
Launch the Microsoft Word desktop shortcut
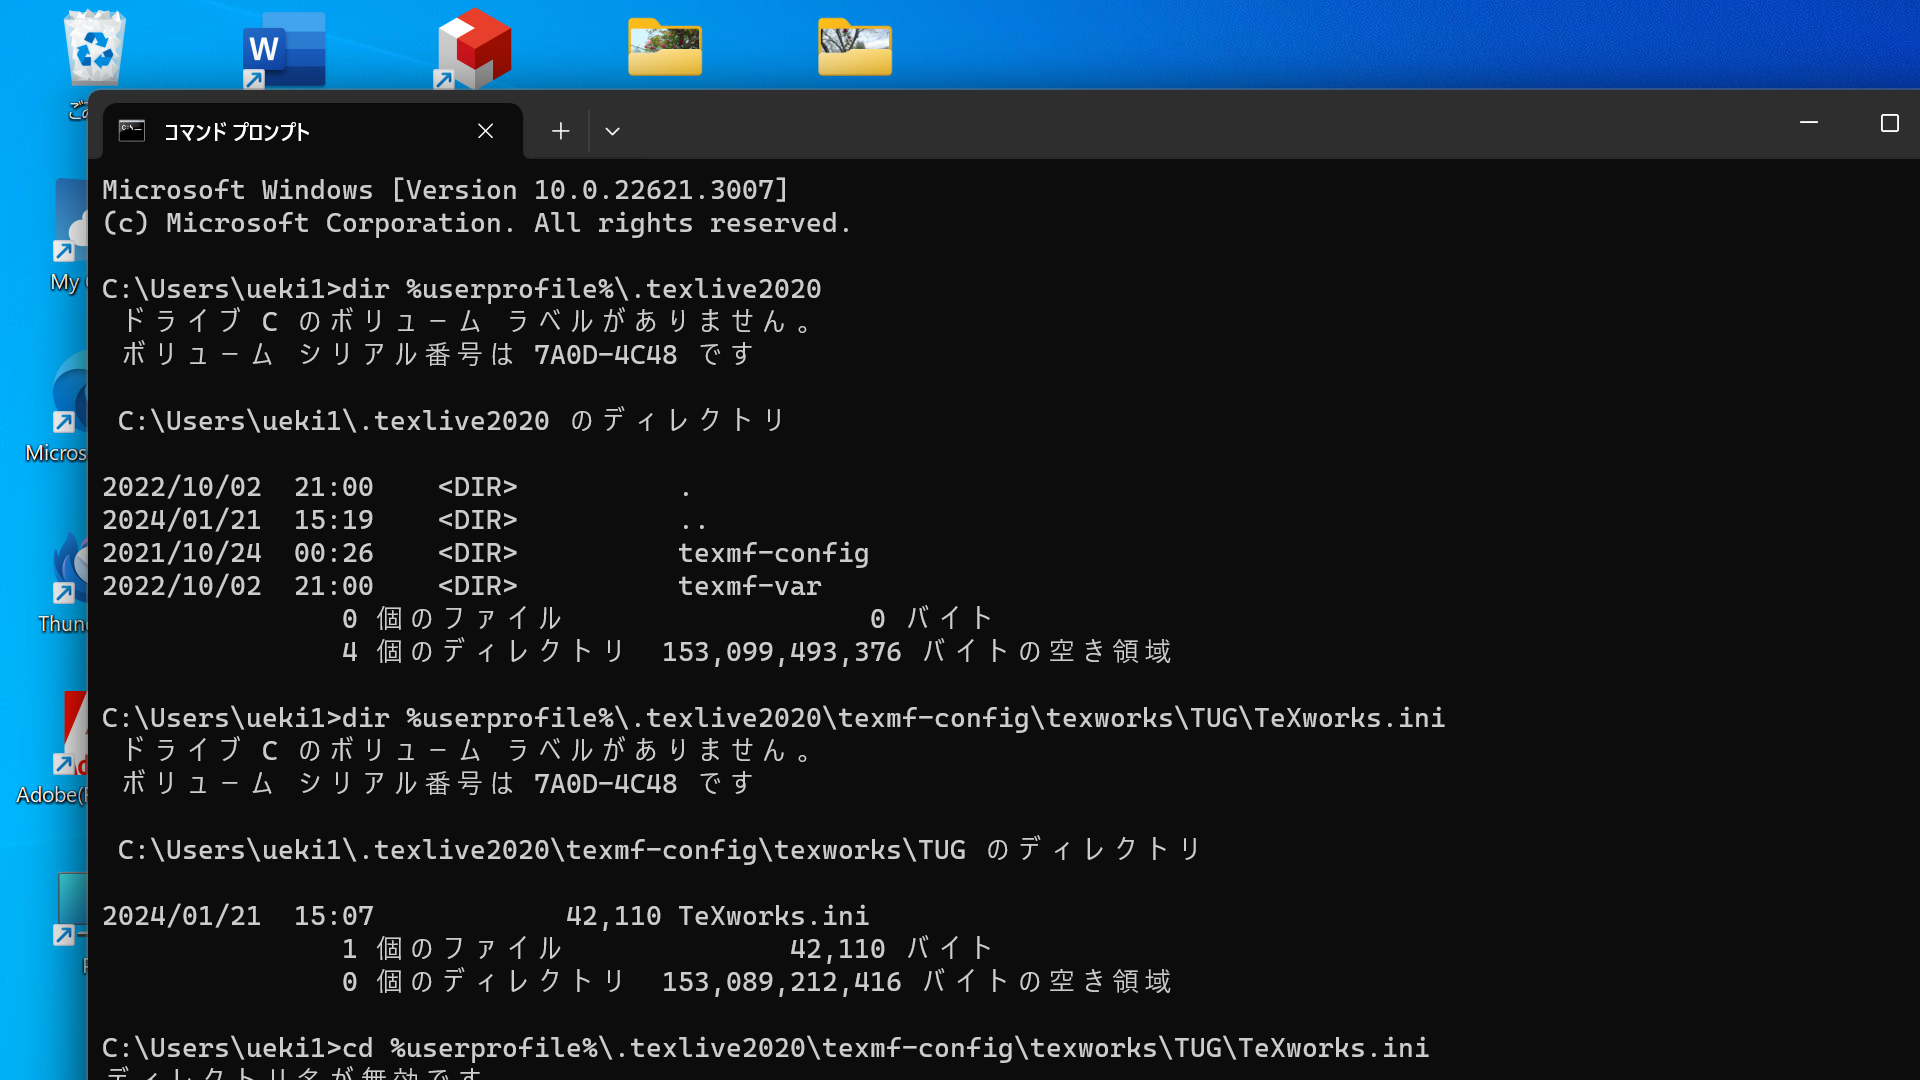click(x=283, y=47)
